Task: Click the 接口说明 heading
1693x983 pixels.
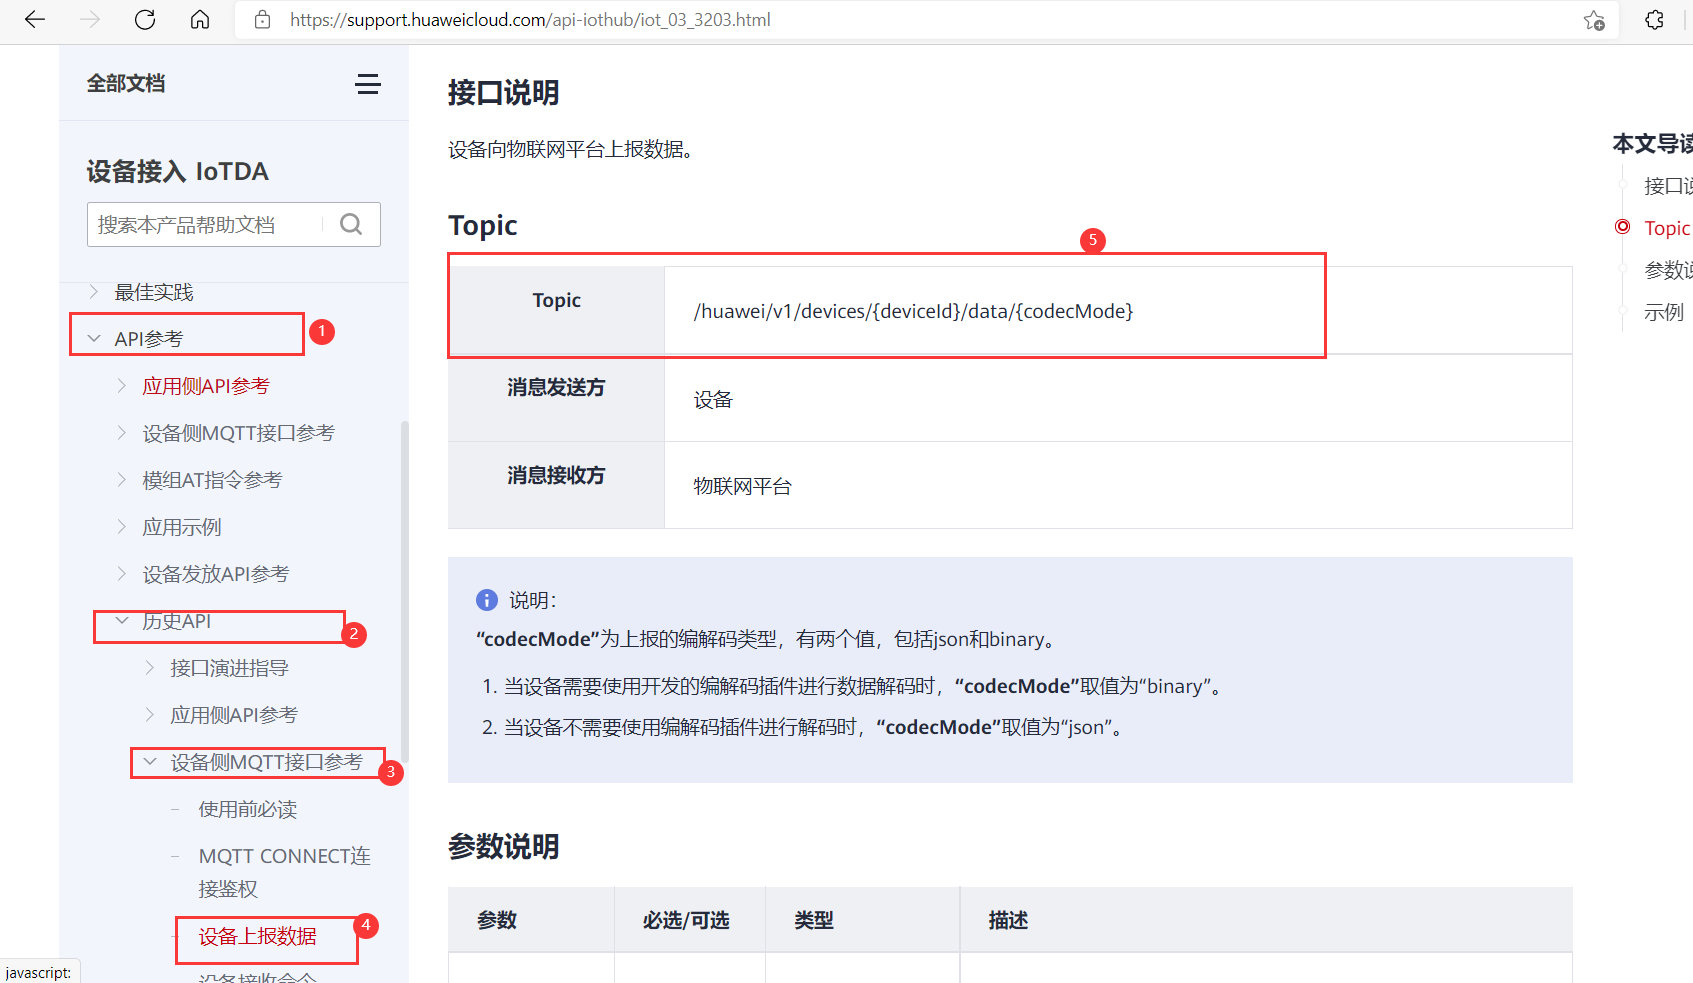Action: [504, 93]
